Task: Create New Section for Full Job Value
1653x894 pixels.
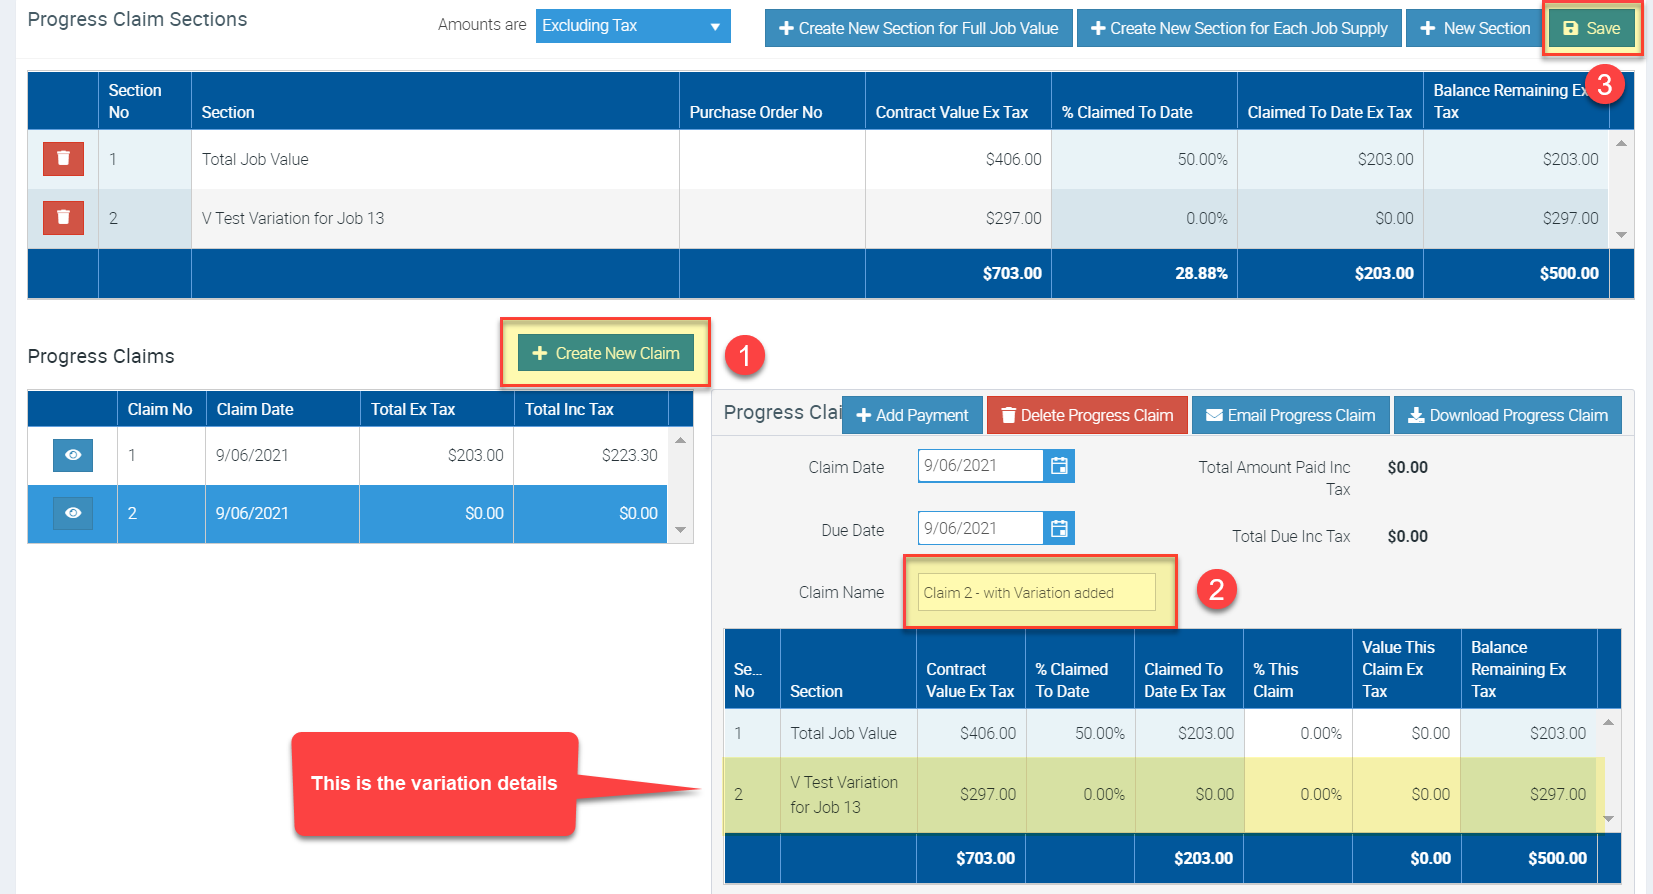Action: (919, 28)
